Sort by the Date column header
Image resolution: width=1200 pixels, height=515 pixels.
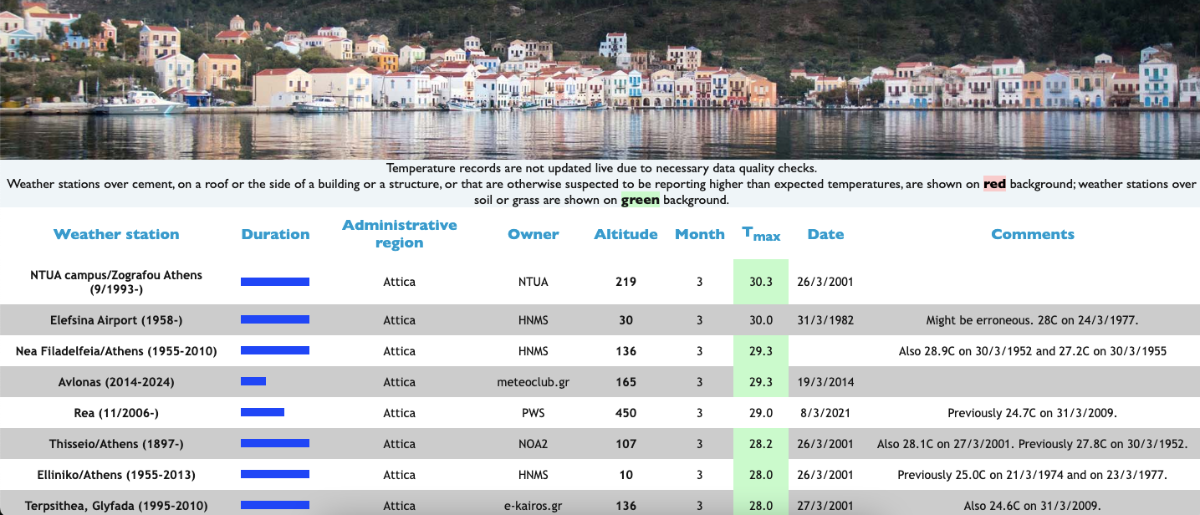(x=826, y=234)
